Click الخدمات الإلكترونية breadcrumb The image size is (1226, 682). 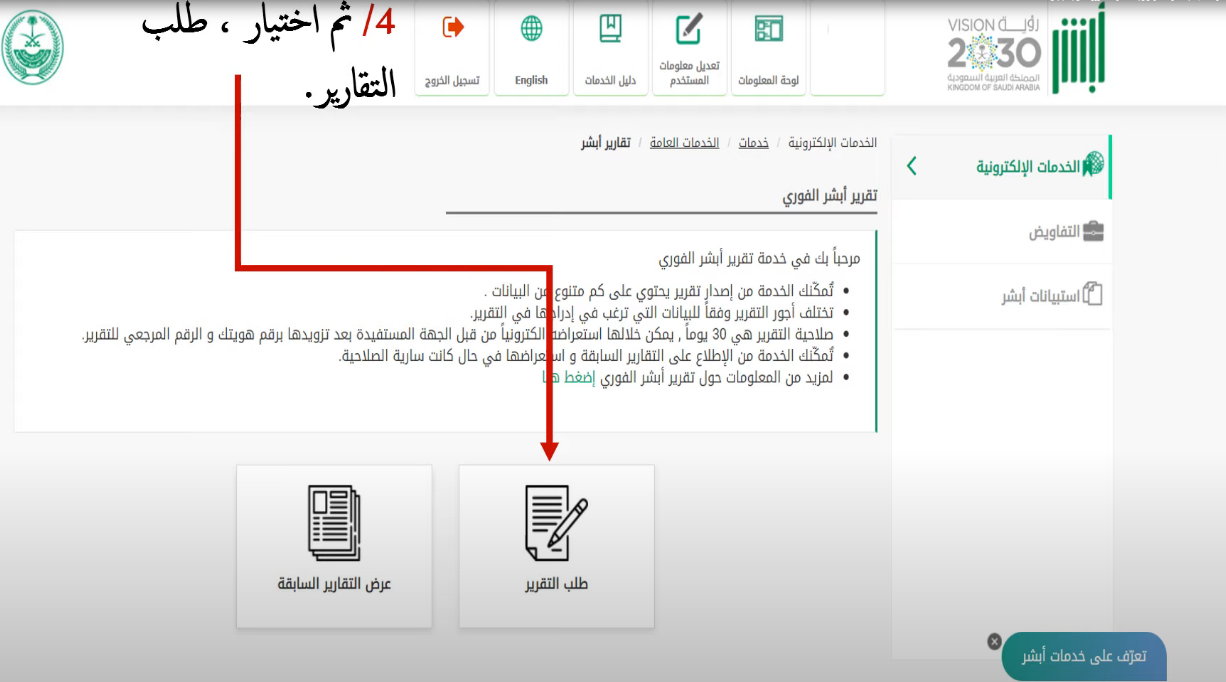tap(833, 143)
